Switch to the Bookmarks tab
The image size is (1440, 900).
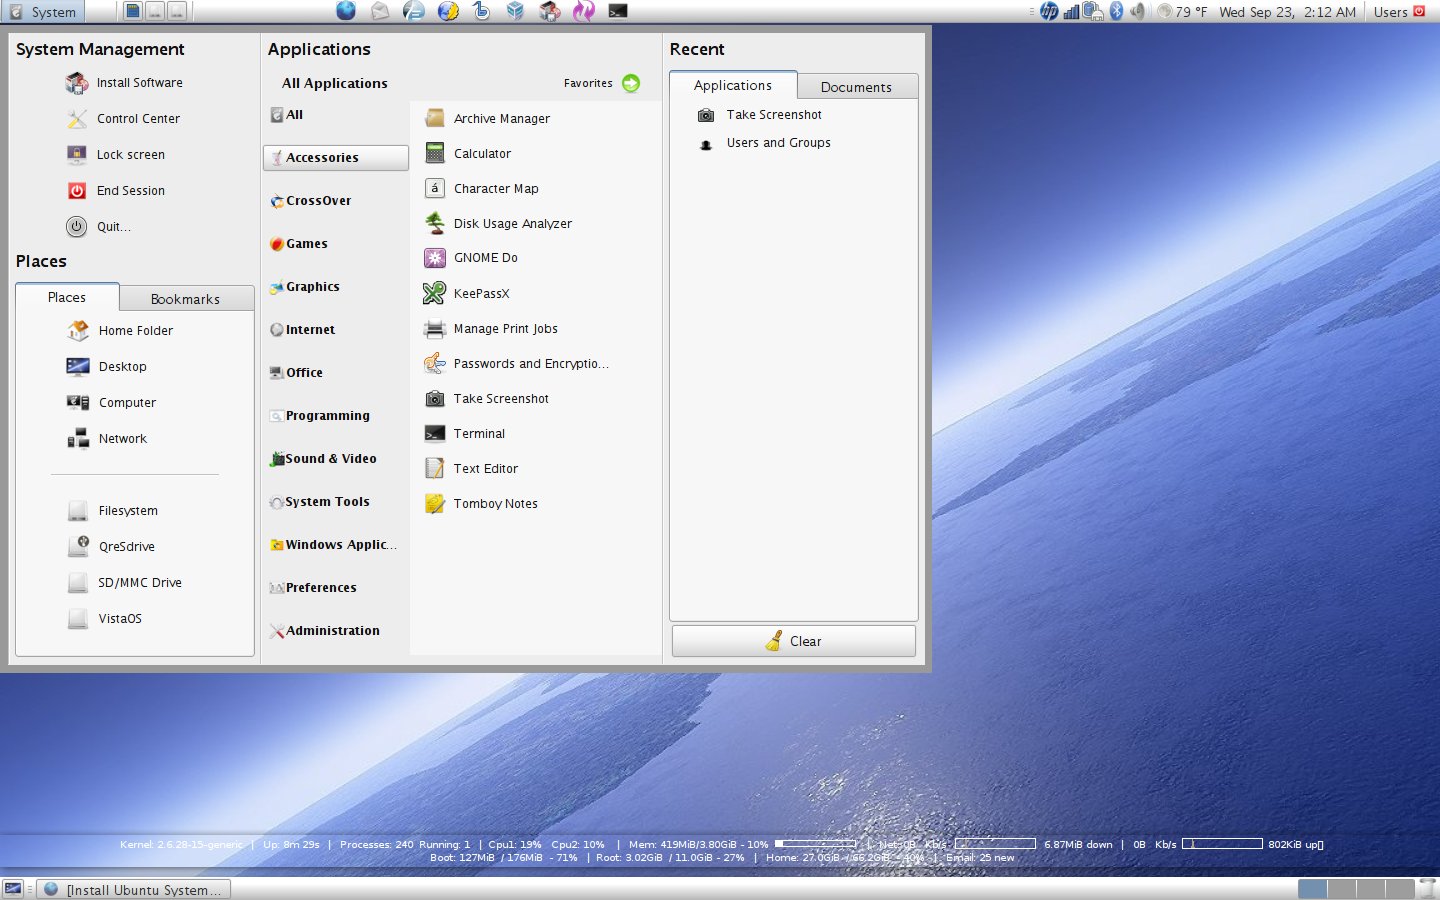pos(186,299)
